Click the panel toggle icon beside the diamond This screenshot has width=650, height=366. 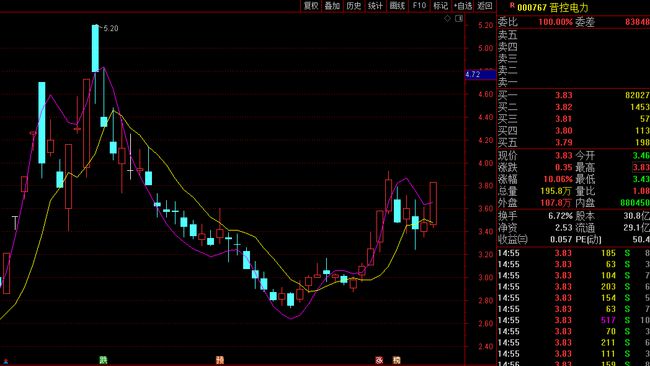pyautogui.click(x=458, y=18)
